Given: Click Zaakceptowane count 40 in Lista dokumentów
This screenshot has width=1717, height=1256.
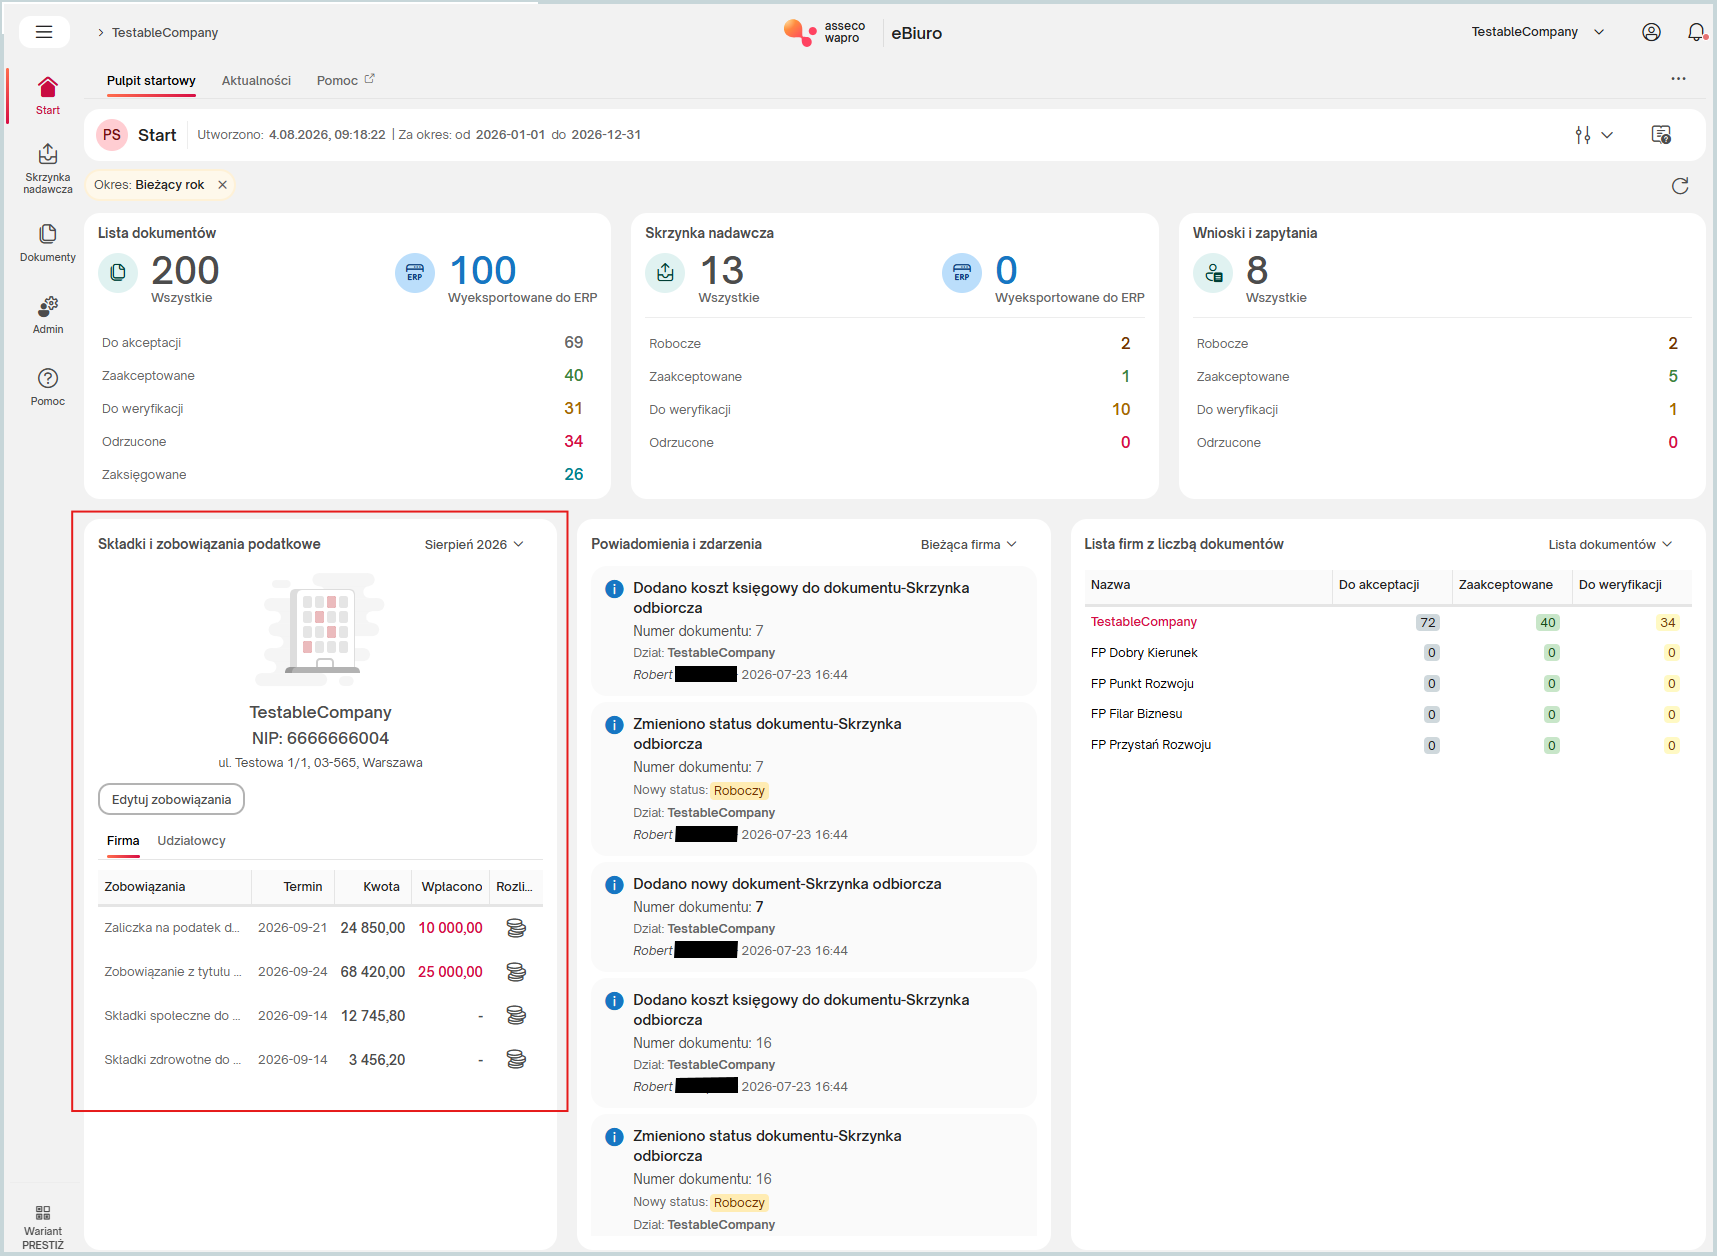Looking at the screenshot, I should point(573,376).
